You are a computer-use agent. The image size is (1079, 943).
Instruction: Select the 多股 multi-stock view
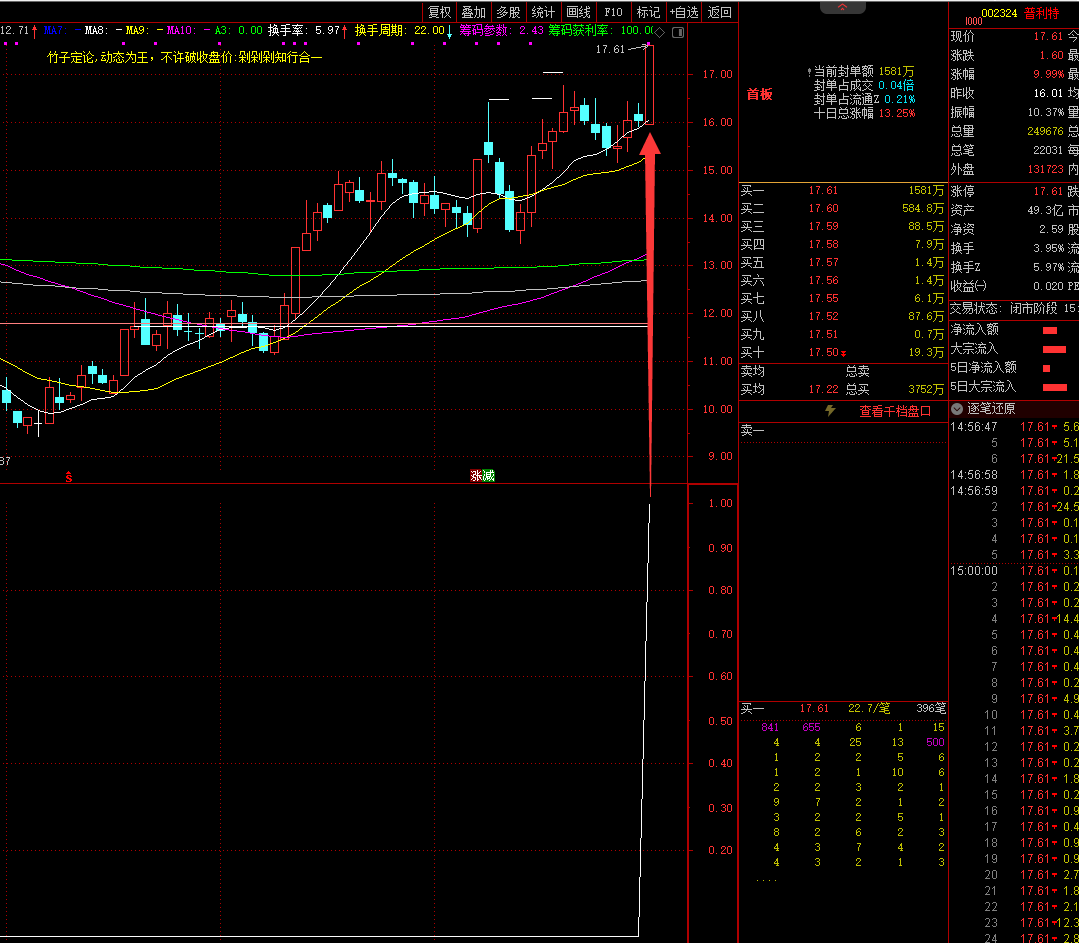click(x=509, y=12)
